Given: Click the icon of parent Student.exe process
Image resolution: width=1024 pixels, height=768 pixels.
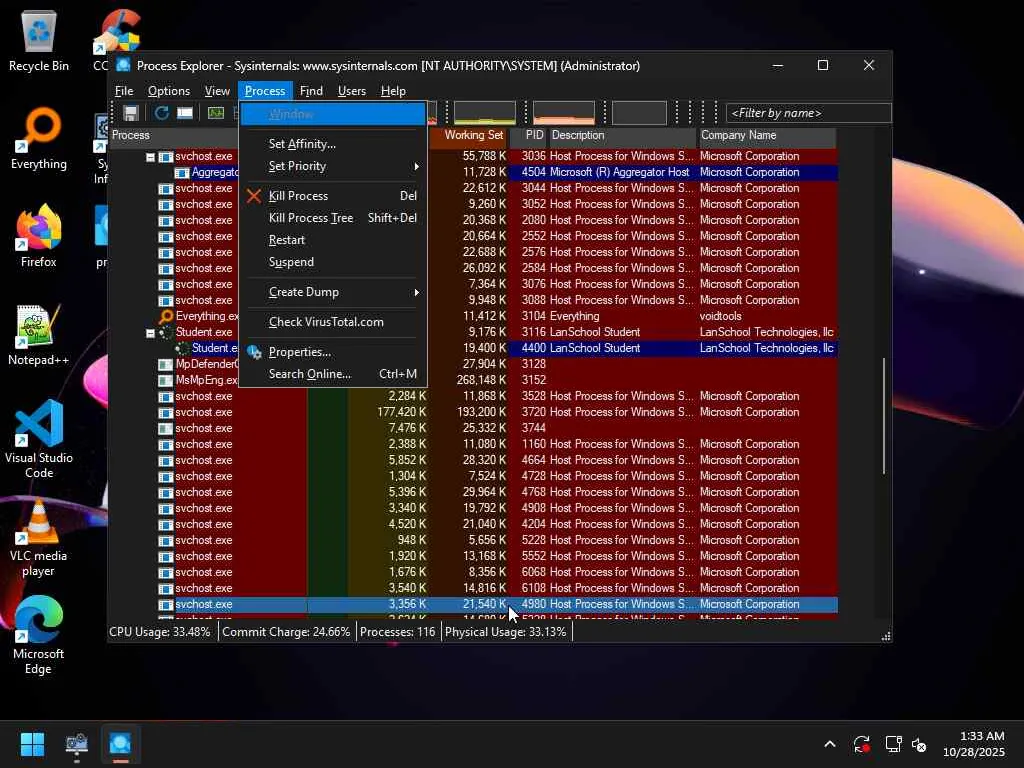Looking at the screenshot, I should coord(166,332).
